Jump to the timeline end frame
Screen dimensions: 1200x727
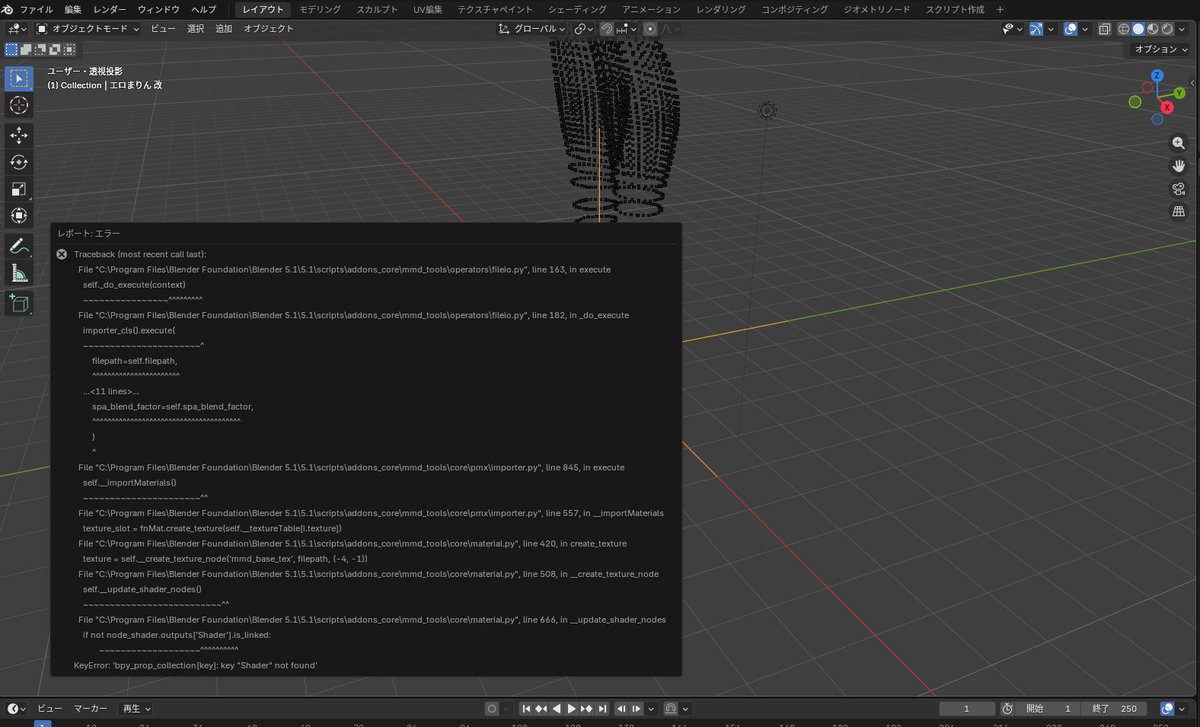(x=602, y=708)
